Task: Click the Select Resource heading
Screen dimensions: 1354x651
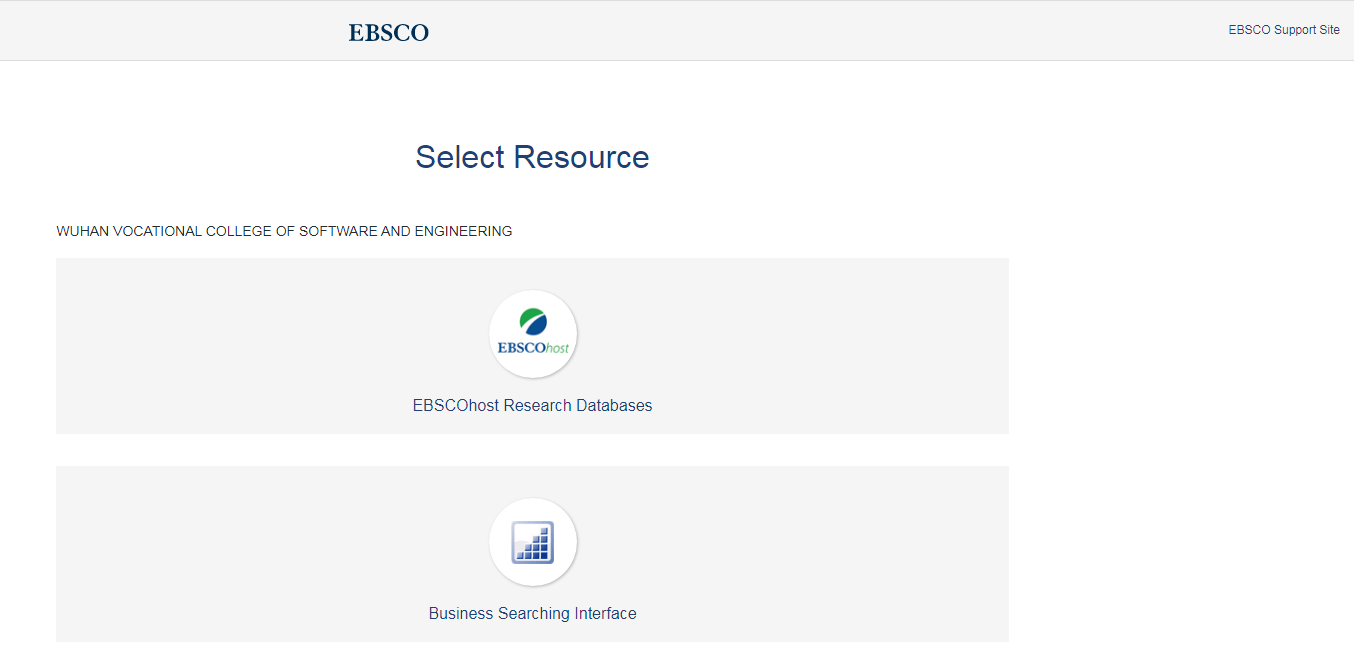Action: [532, 157]
